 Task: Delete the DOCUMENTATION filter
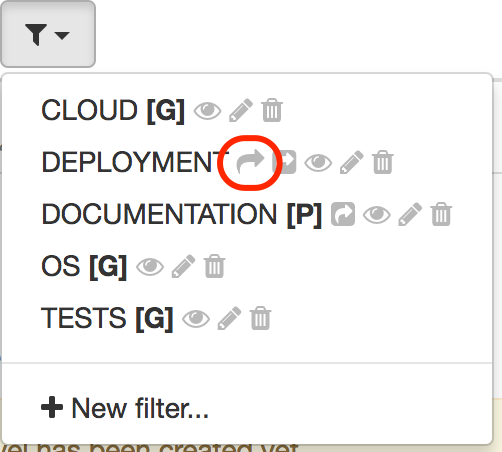441,214
